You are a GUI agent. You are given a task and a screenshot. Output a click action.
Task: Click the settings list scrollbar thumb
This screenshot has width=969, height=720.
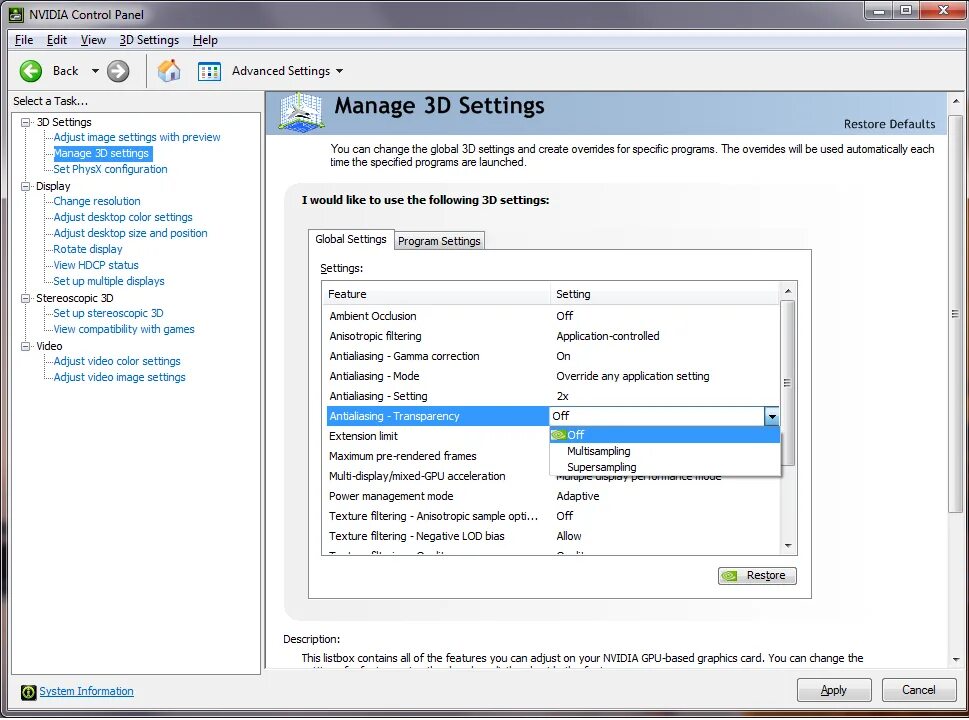point(787,383)
